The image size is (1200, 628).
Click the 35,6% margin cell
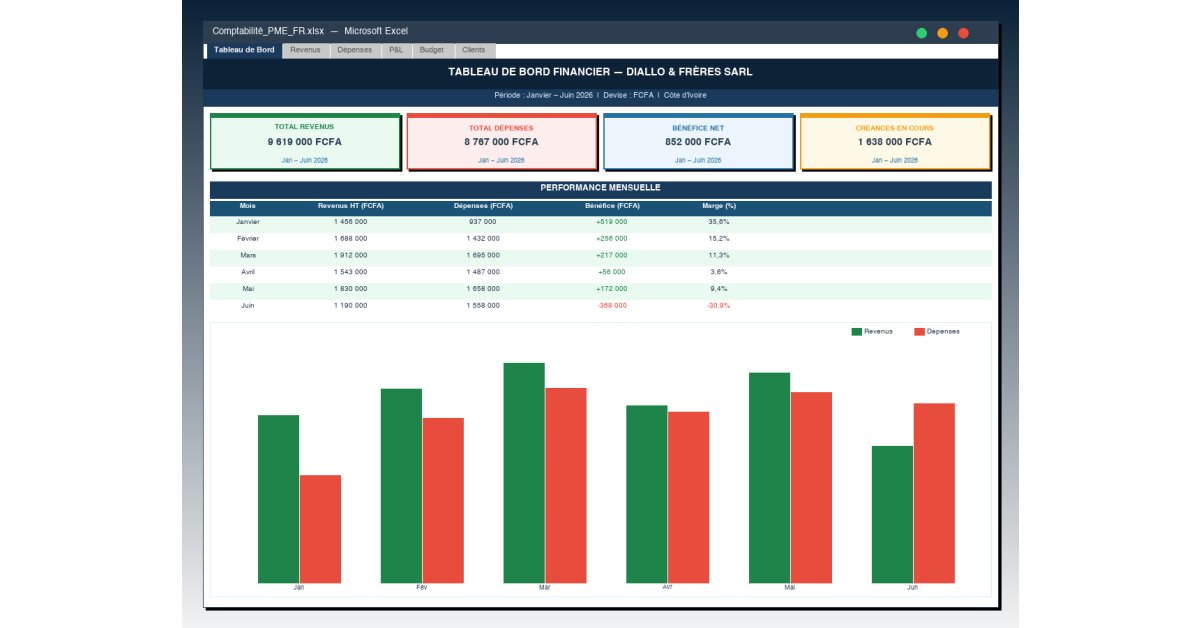point(719,222)
